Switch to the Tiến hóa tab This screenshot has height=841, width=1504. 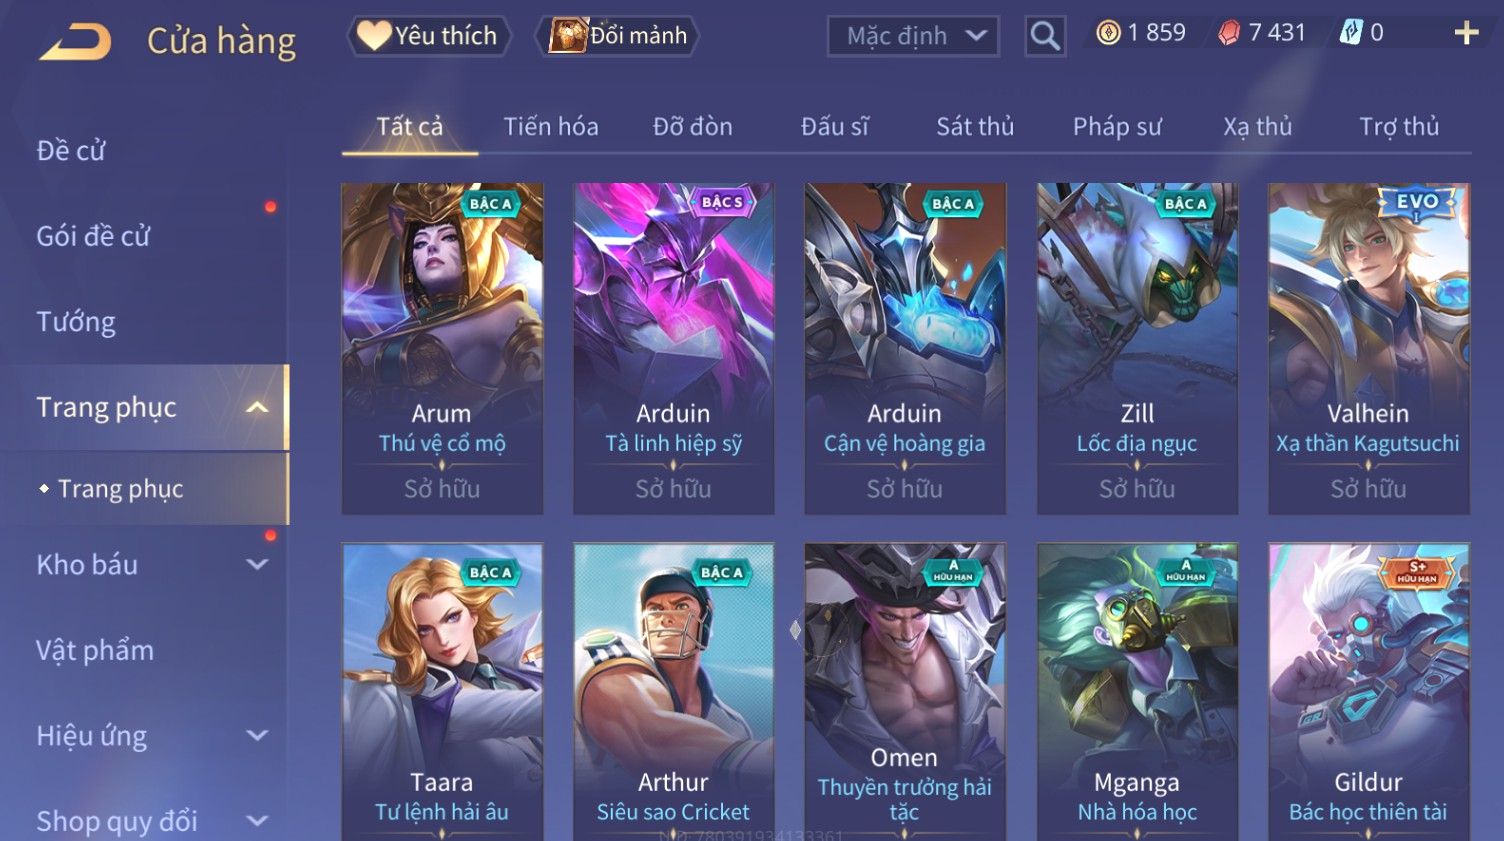[x=551, y=127]
